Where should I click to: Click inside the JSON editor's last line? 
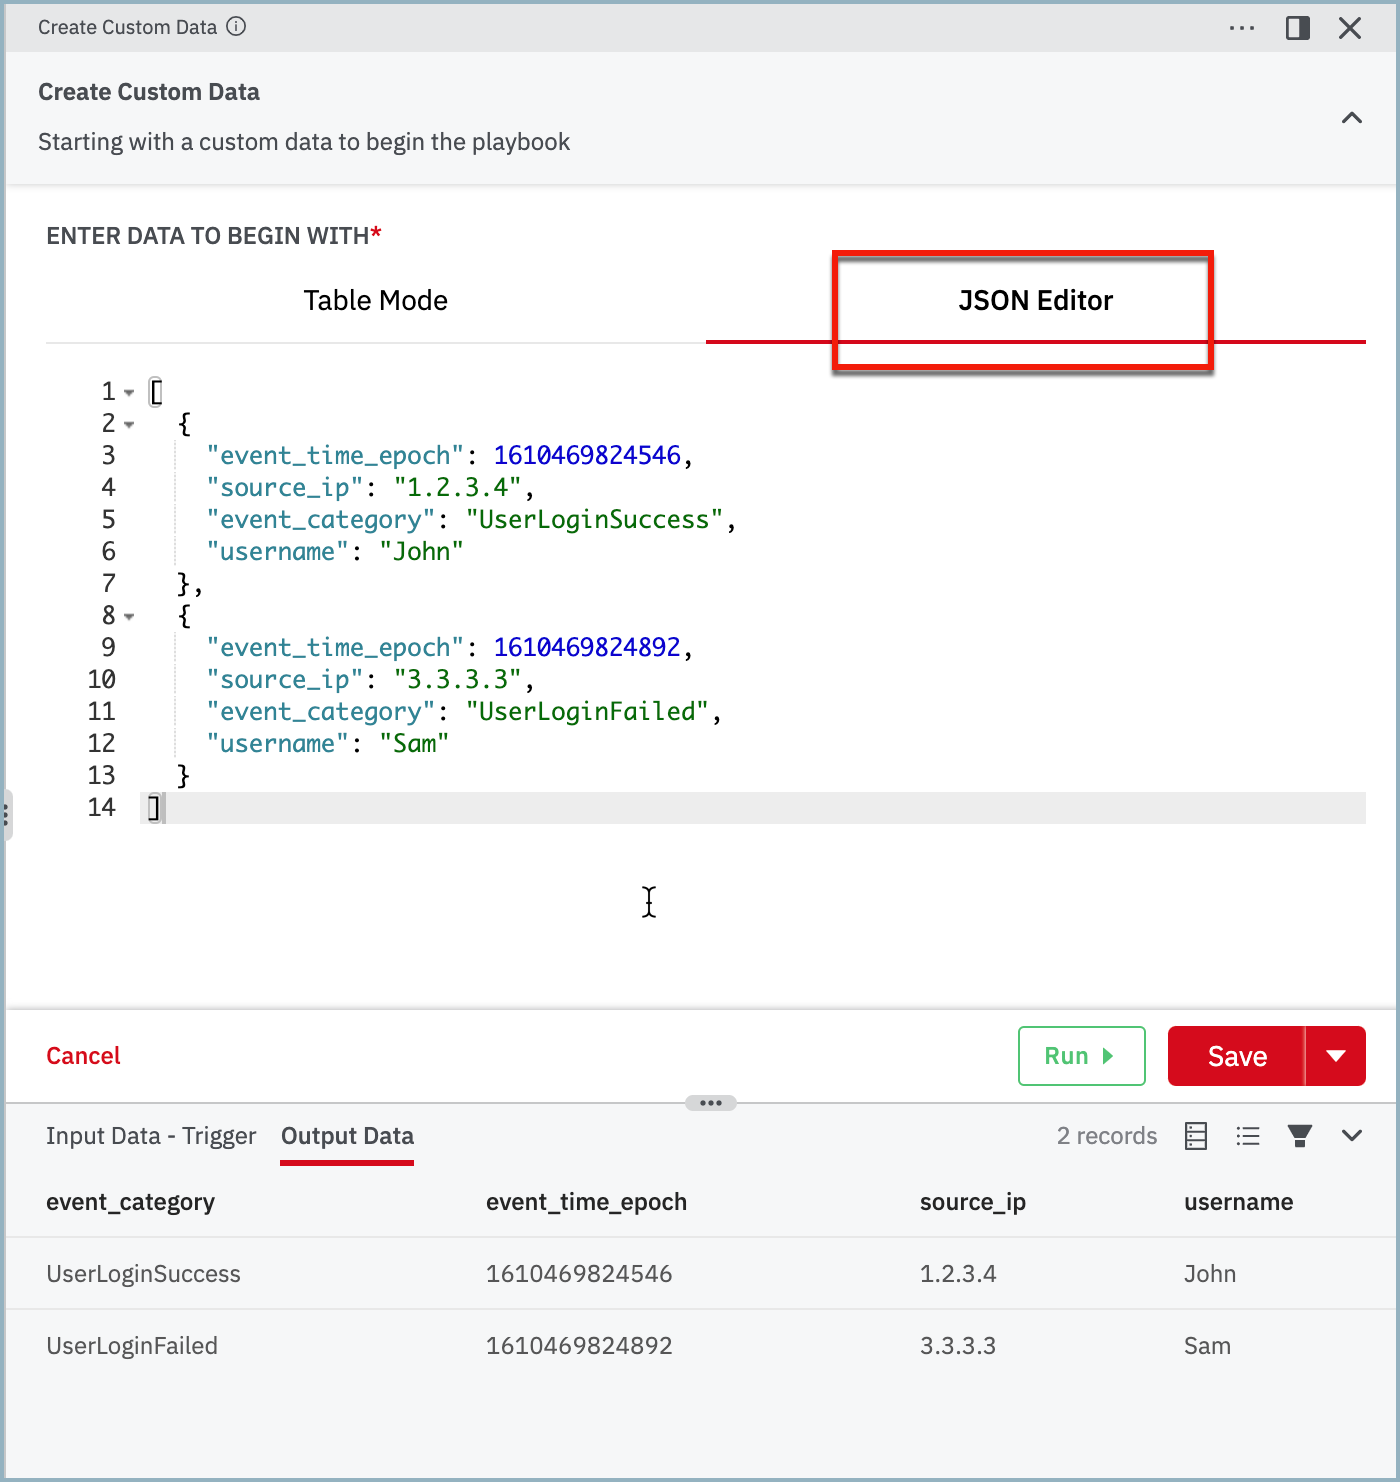coord(755,808)
